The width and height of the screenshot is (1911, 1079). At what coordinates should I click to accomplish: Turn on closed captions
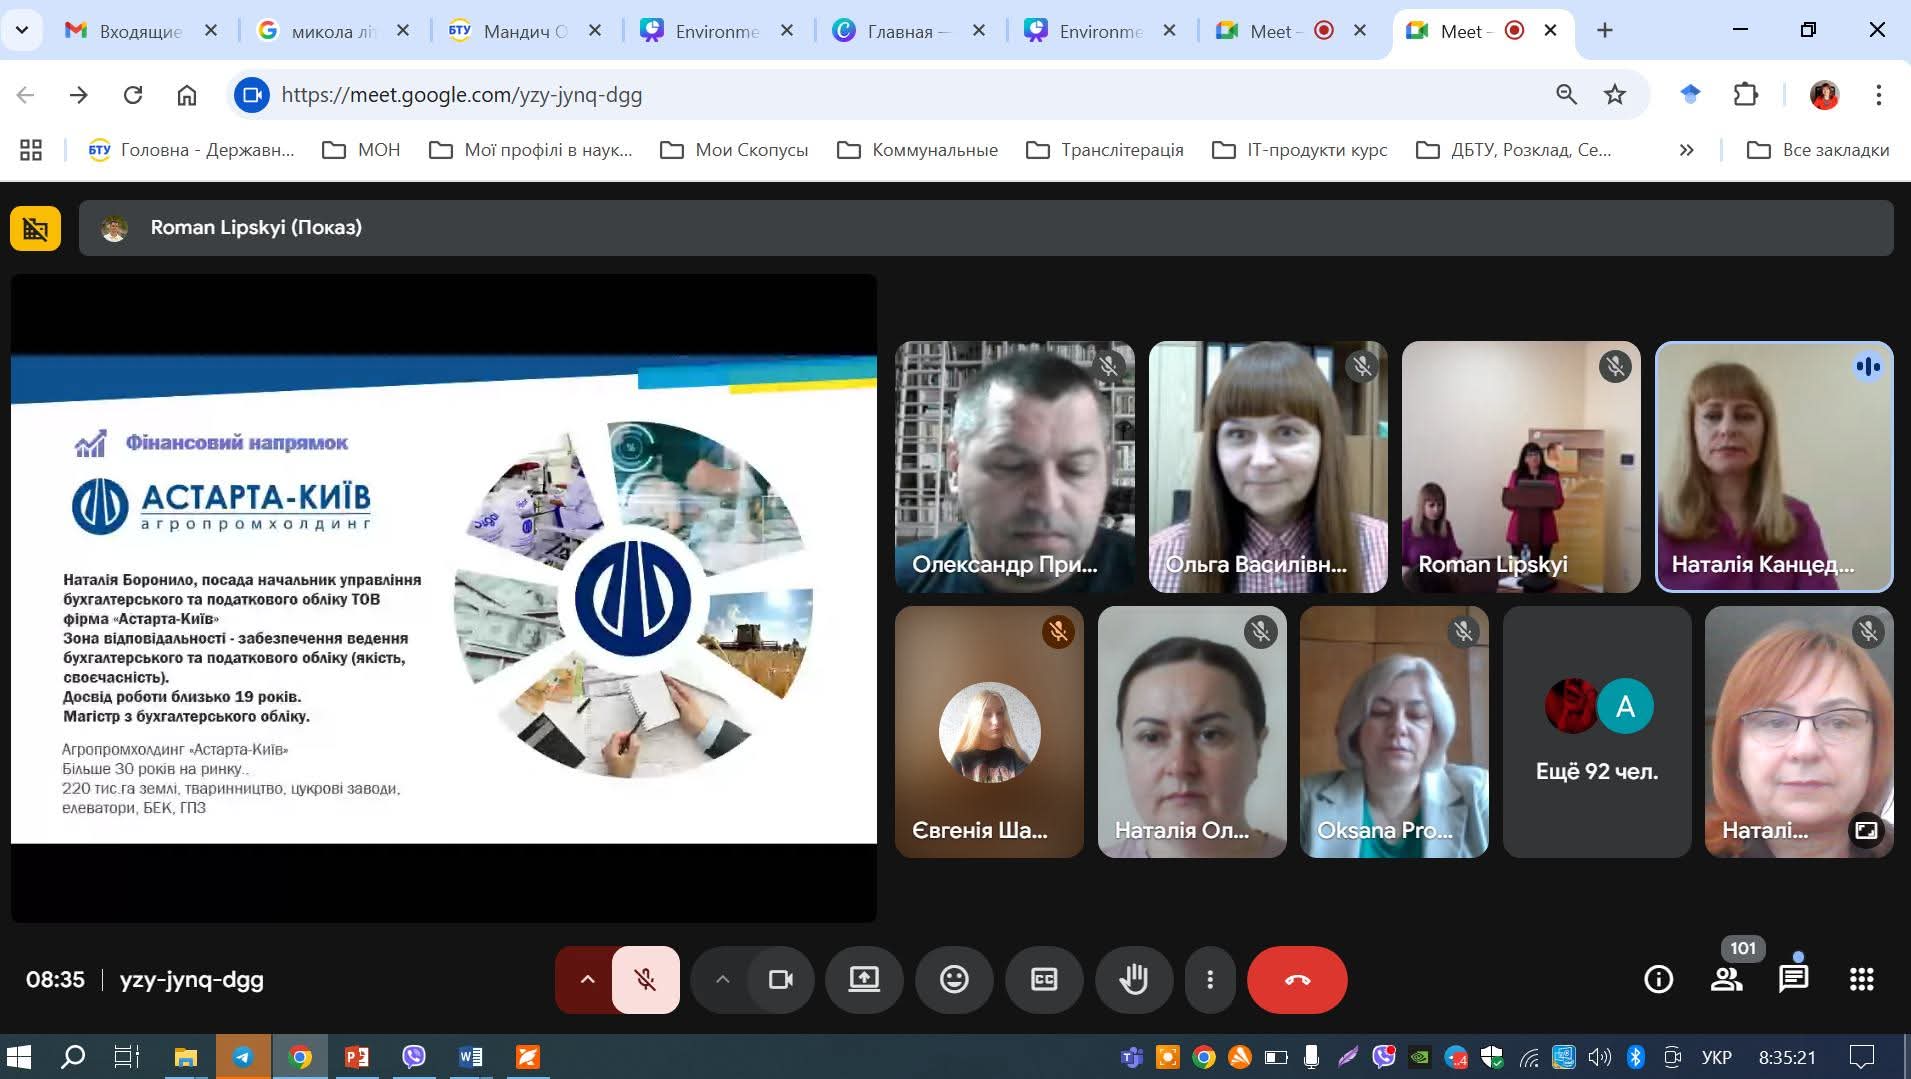click(1044, 980)
